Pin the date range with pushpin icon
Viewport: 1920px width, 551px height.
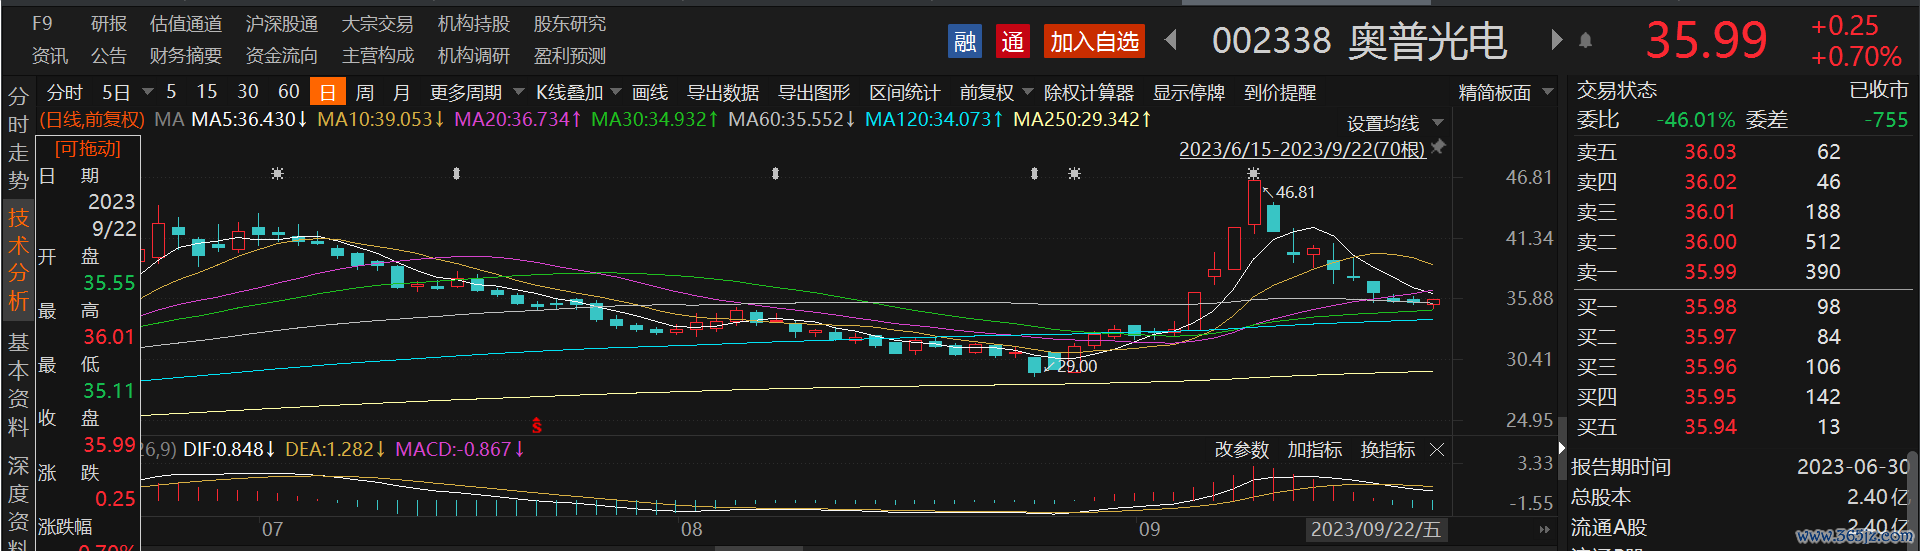1439,147
